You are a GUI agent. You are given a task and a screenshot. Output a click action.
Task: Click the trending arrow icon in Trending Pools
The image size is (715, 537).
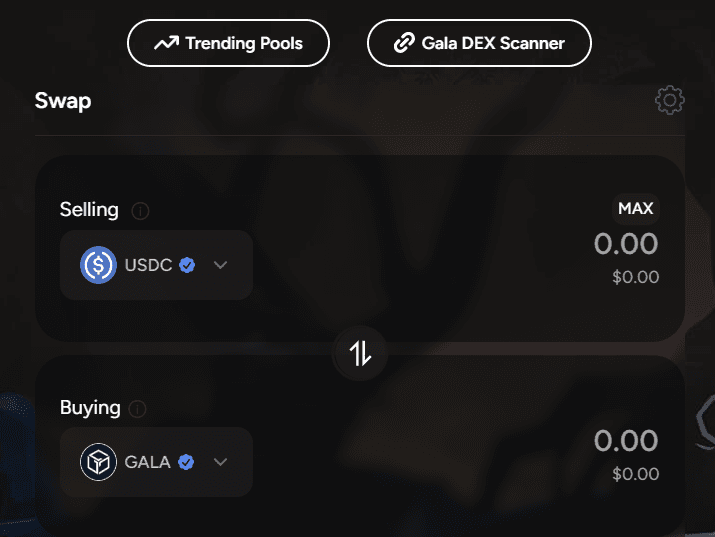coord(166,43)
